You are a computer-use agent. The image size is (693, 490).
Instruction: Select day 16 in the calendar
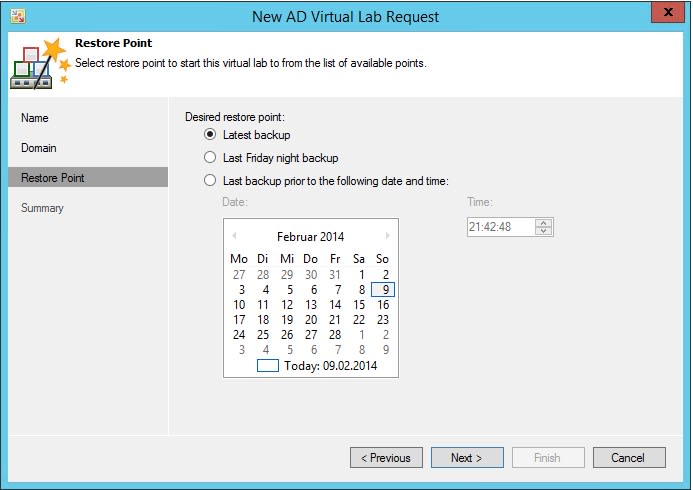(x=383, y=305)
